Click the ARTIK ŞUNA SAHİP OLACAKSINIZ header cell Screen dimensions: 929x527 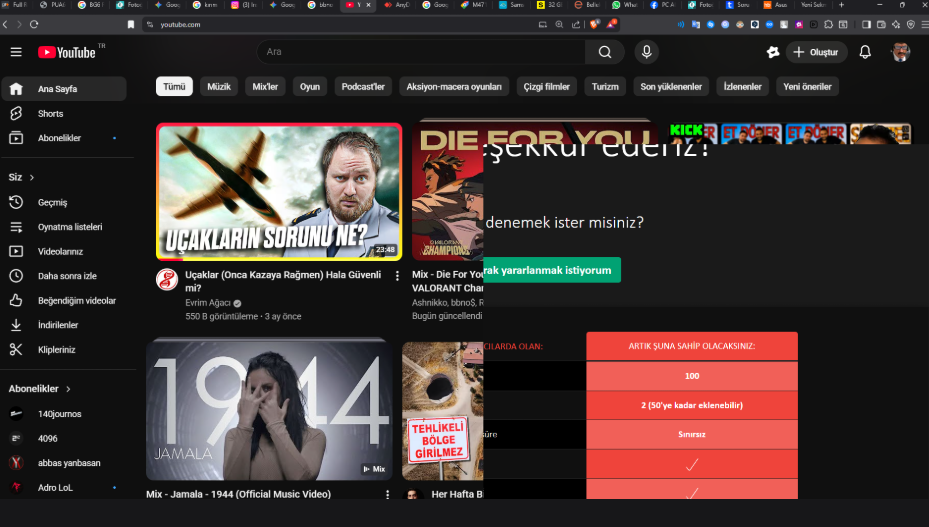coord(692,346)
